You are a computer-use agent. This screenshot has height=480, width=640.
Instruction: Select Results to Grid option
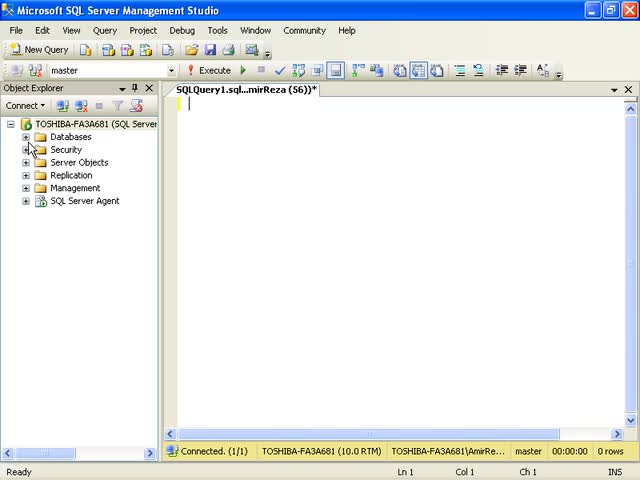[x=418, y=71]
